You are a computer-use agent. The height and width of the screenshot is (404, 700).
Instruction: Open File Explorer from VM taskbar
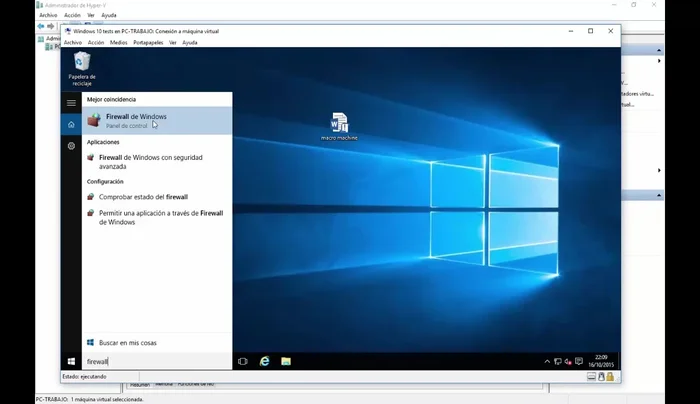point(286,361)
